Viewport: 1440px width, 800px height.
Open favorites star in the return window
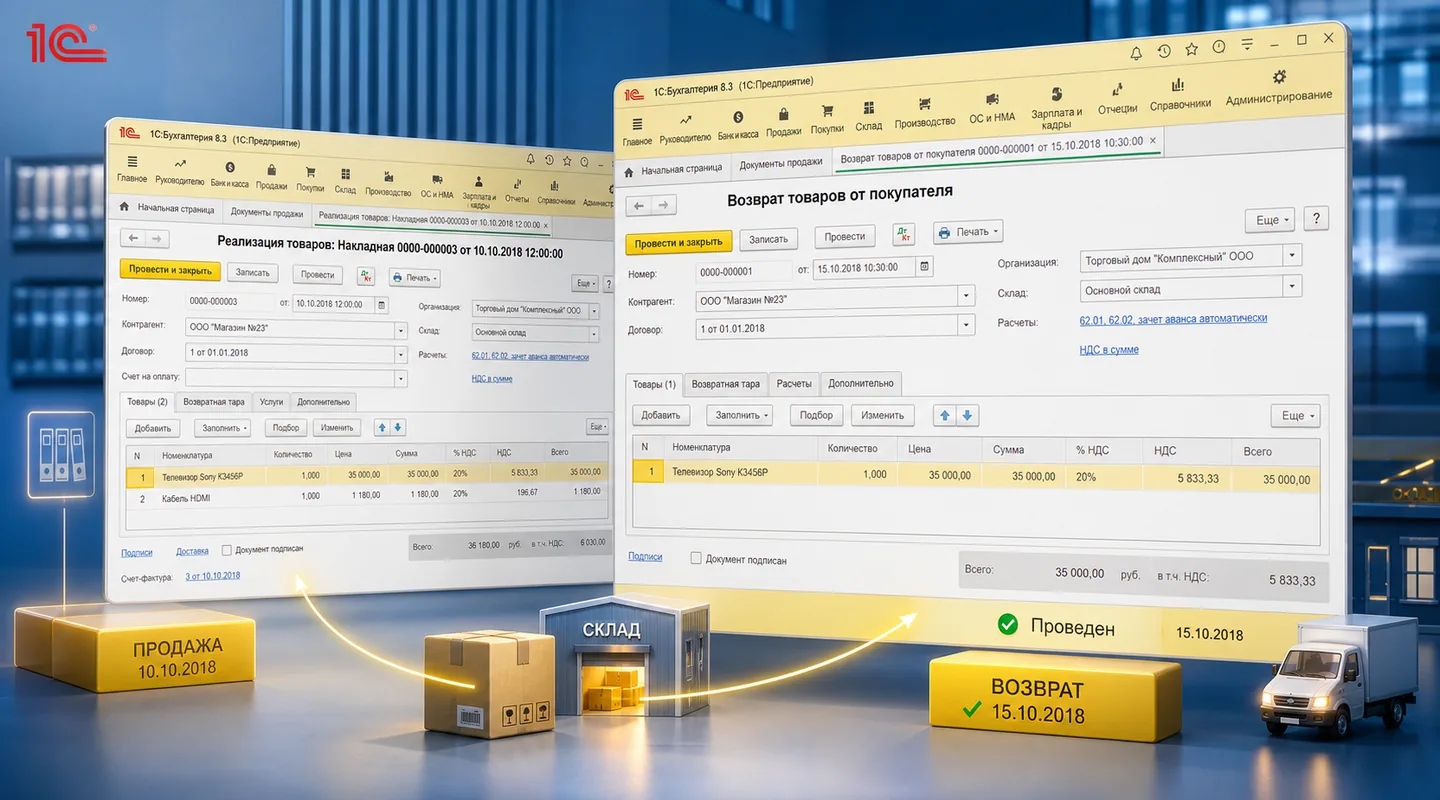click(x=1191, y=49)
